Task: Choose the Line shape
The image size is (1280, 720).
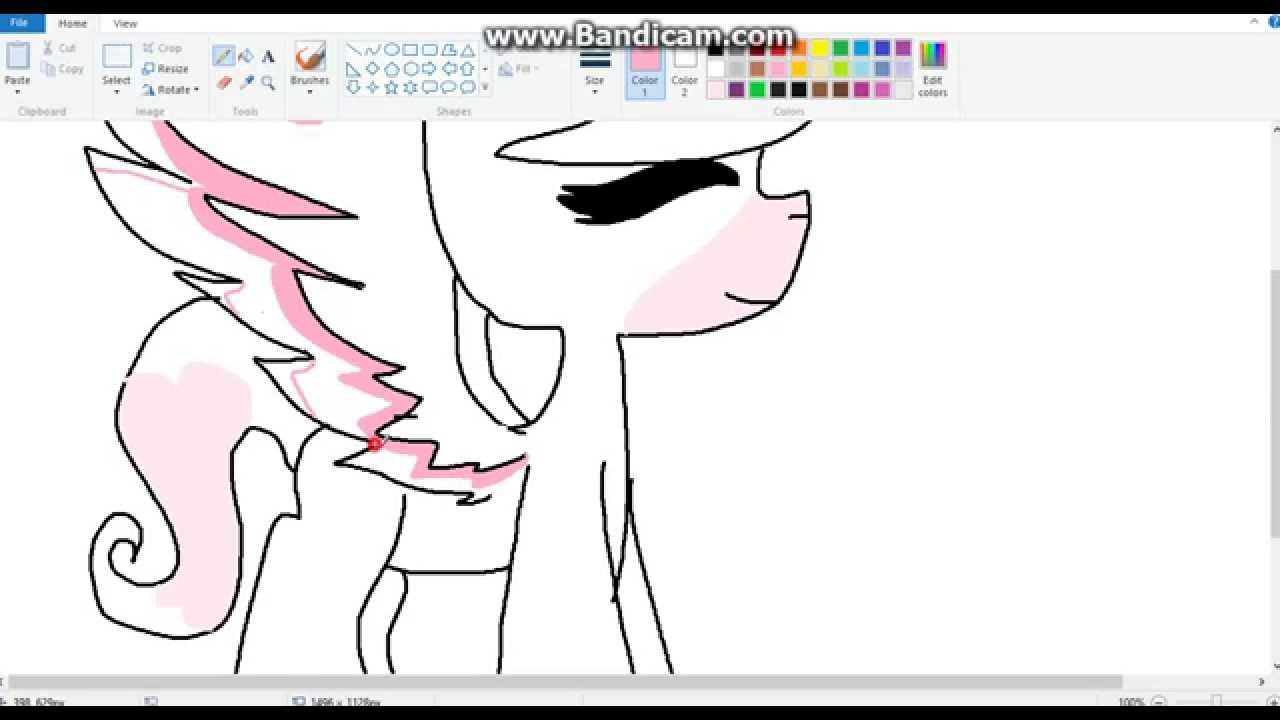Action: tap(354, 50)
